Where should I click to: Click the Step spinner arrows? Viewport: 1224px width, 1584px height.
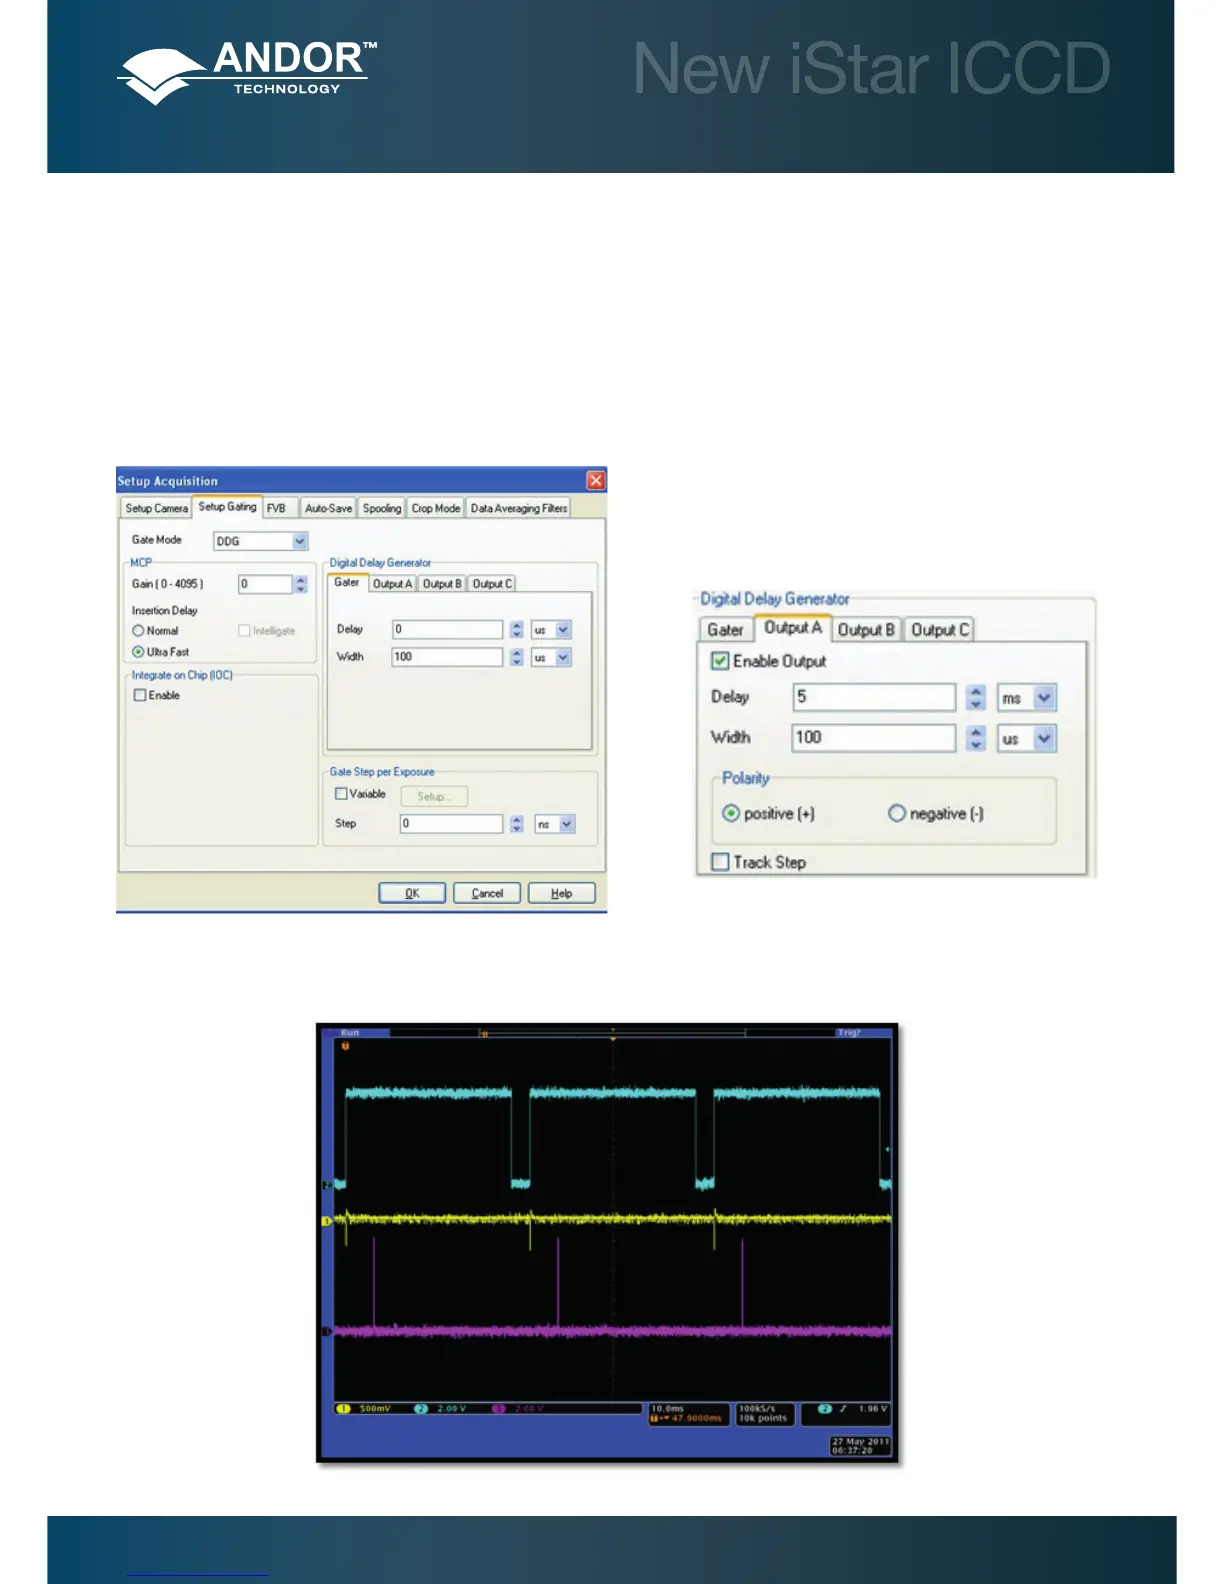(516, 824)
